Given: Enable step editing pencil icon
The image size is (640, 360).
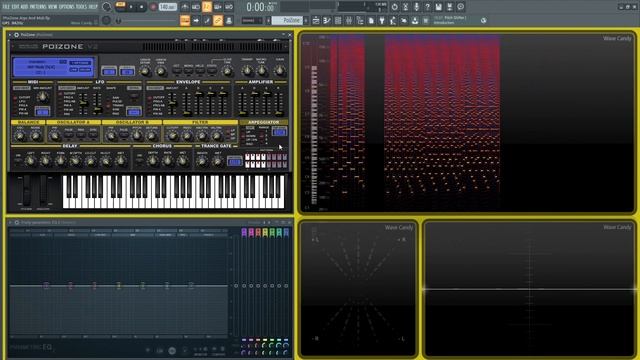Looking at the screenshot, I should click(207, 20).
